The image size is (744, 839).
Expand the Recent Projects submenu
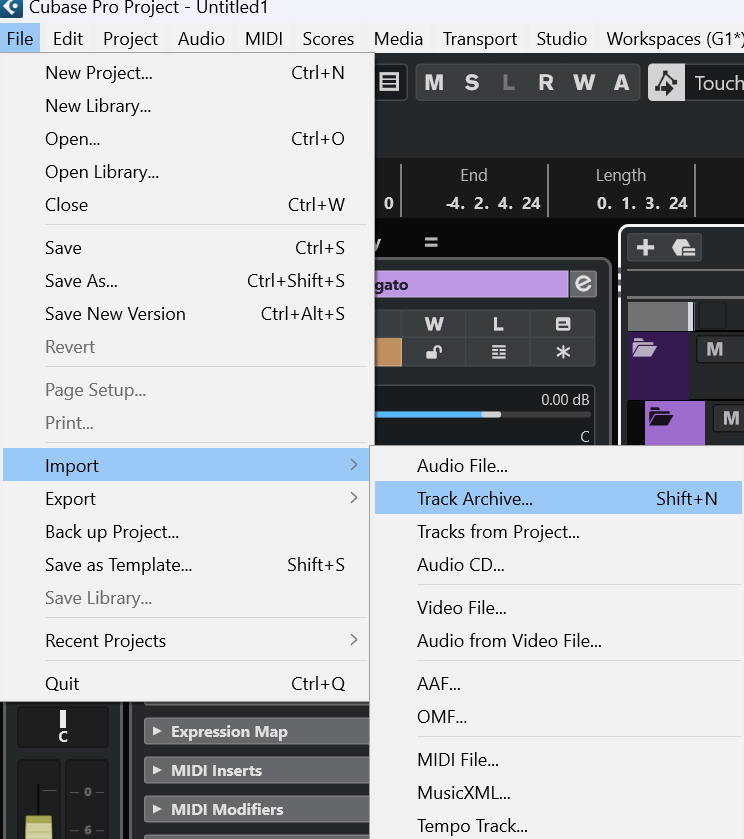[x=186, y=640]
